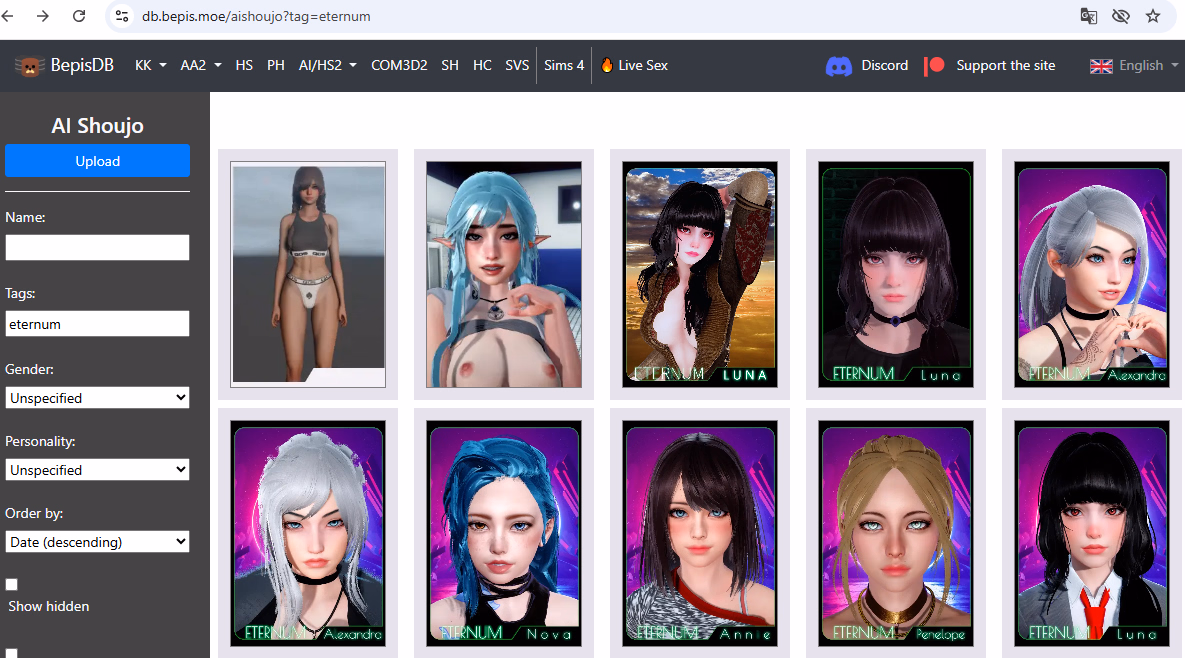
Task: Open the Eternum Penelope card thumbnail
Action: pyautogui.click(x=895, y=532)
